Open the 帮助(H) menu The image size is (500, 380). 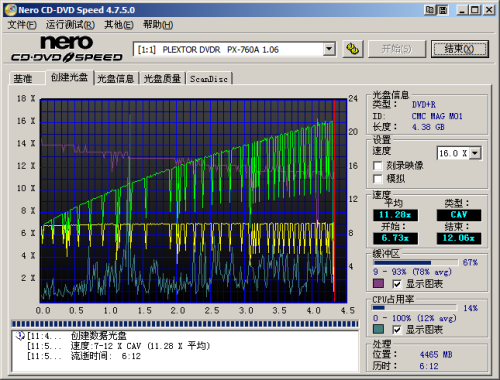click(158, 25)
